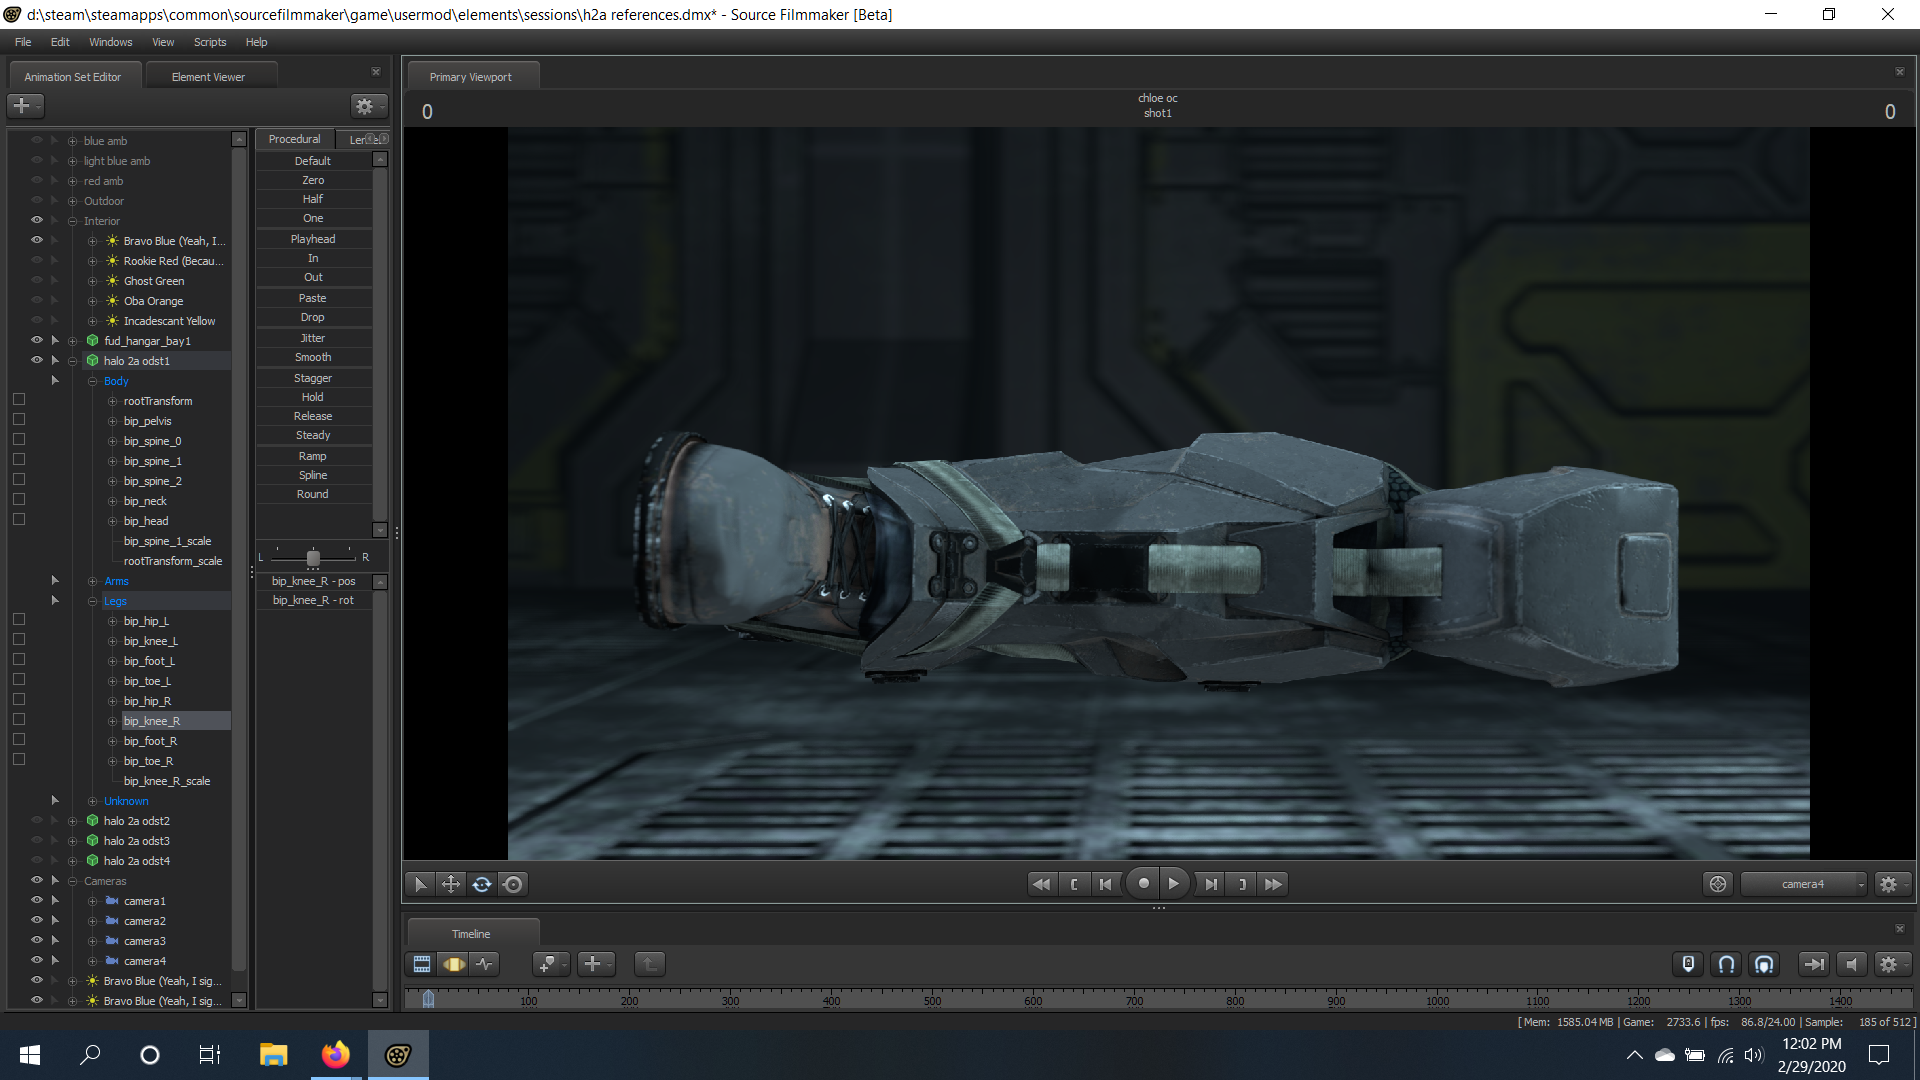The height and width of the screenshot is (1080, 1920).
Task: Apply the Spline preset
Action: point(313,475)
